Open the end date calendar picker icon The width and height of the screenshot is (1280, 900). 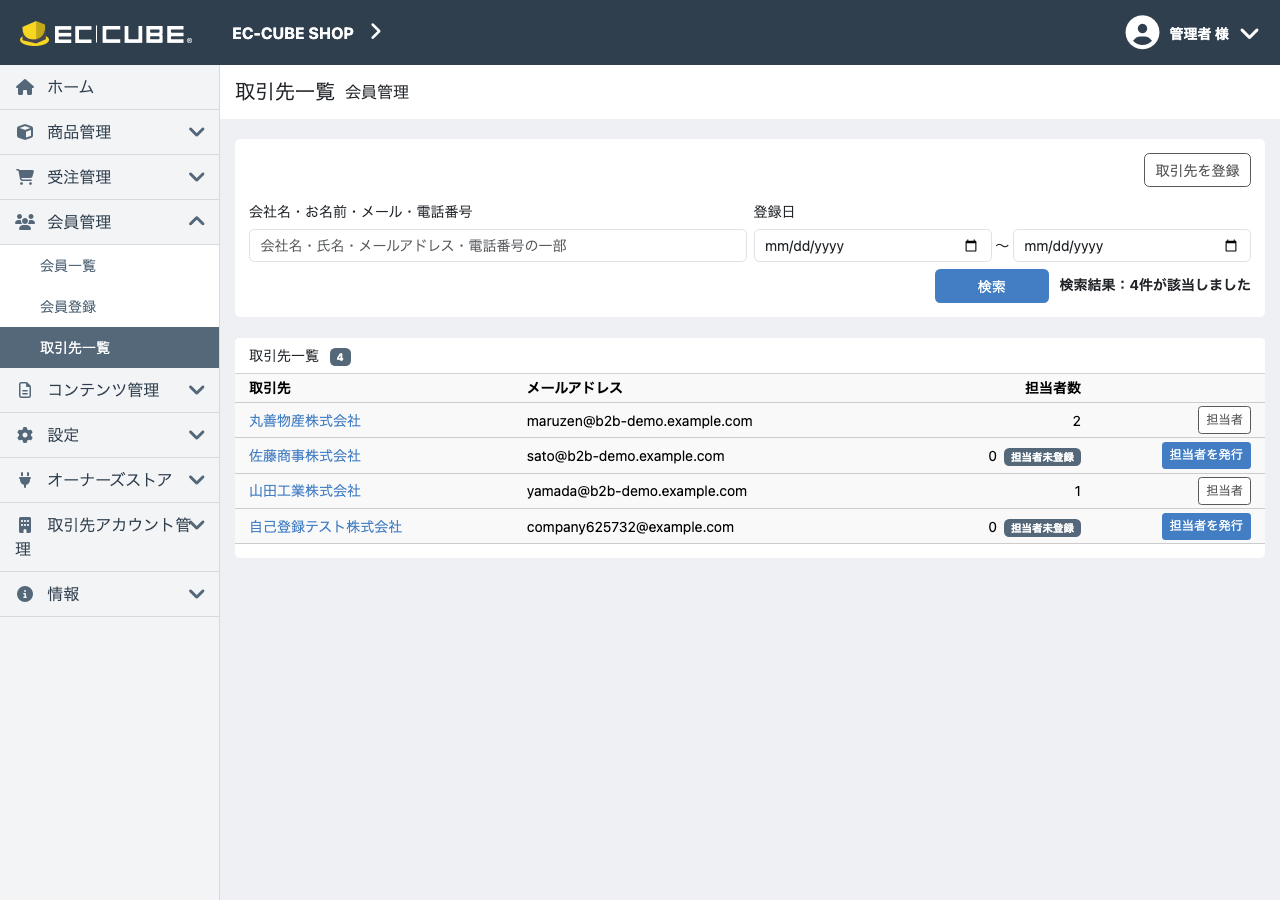click(1231, 246)
